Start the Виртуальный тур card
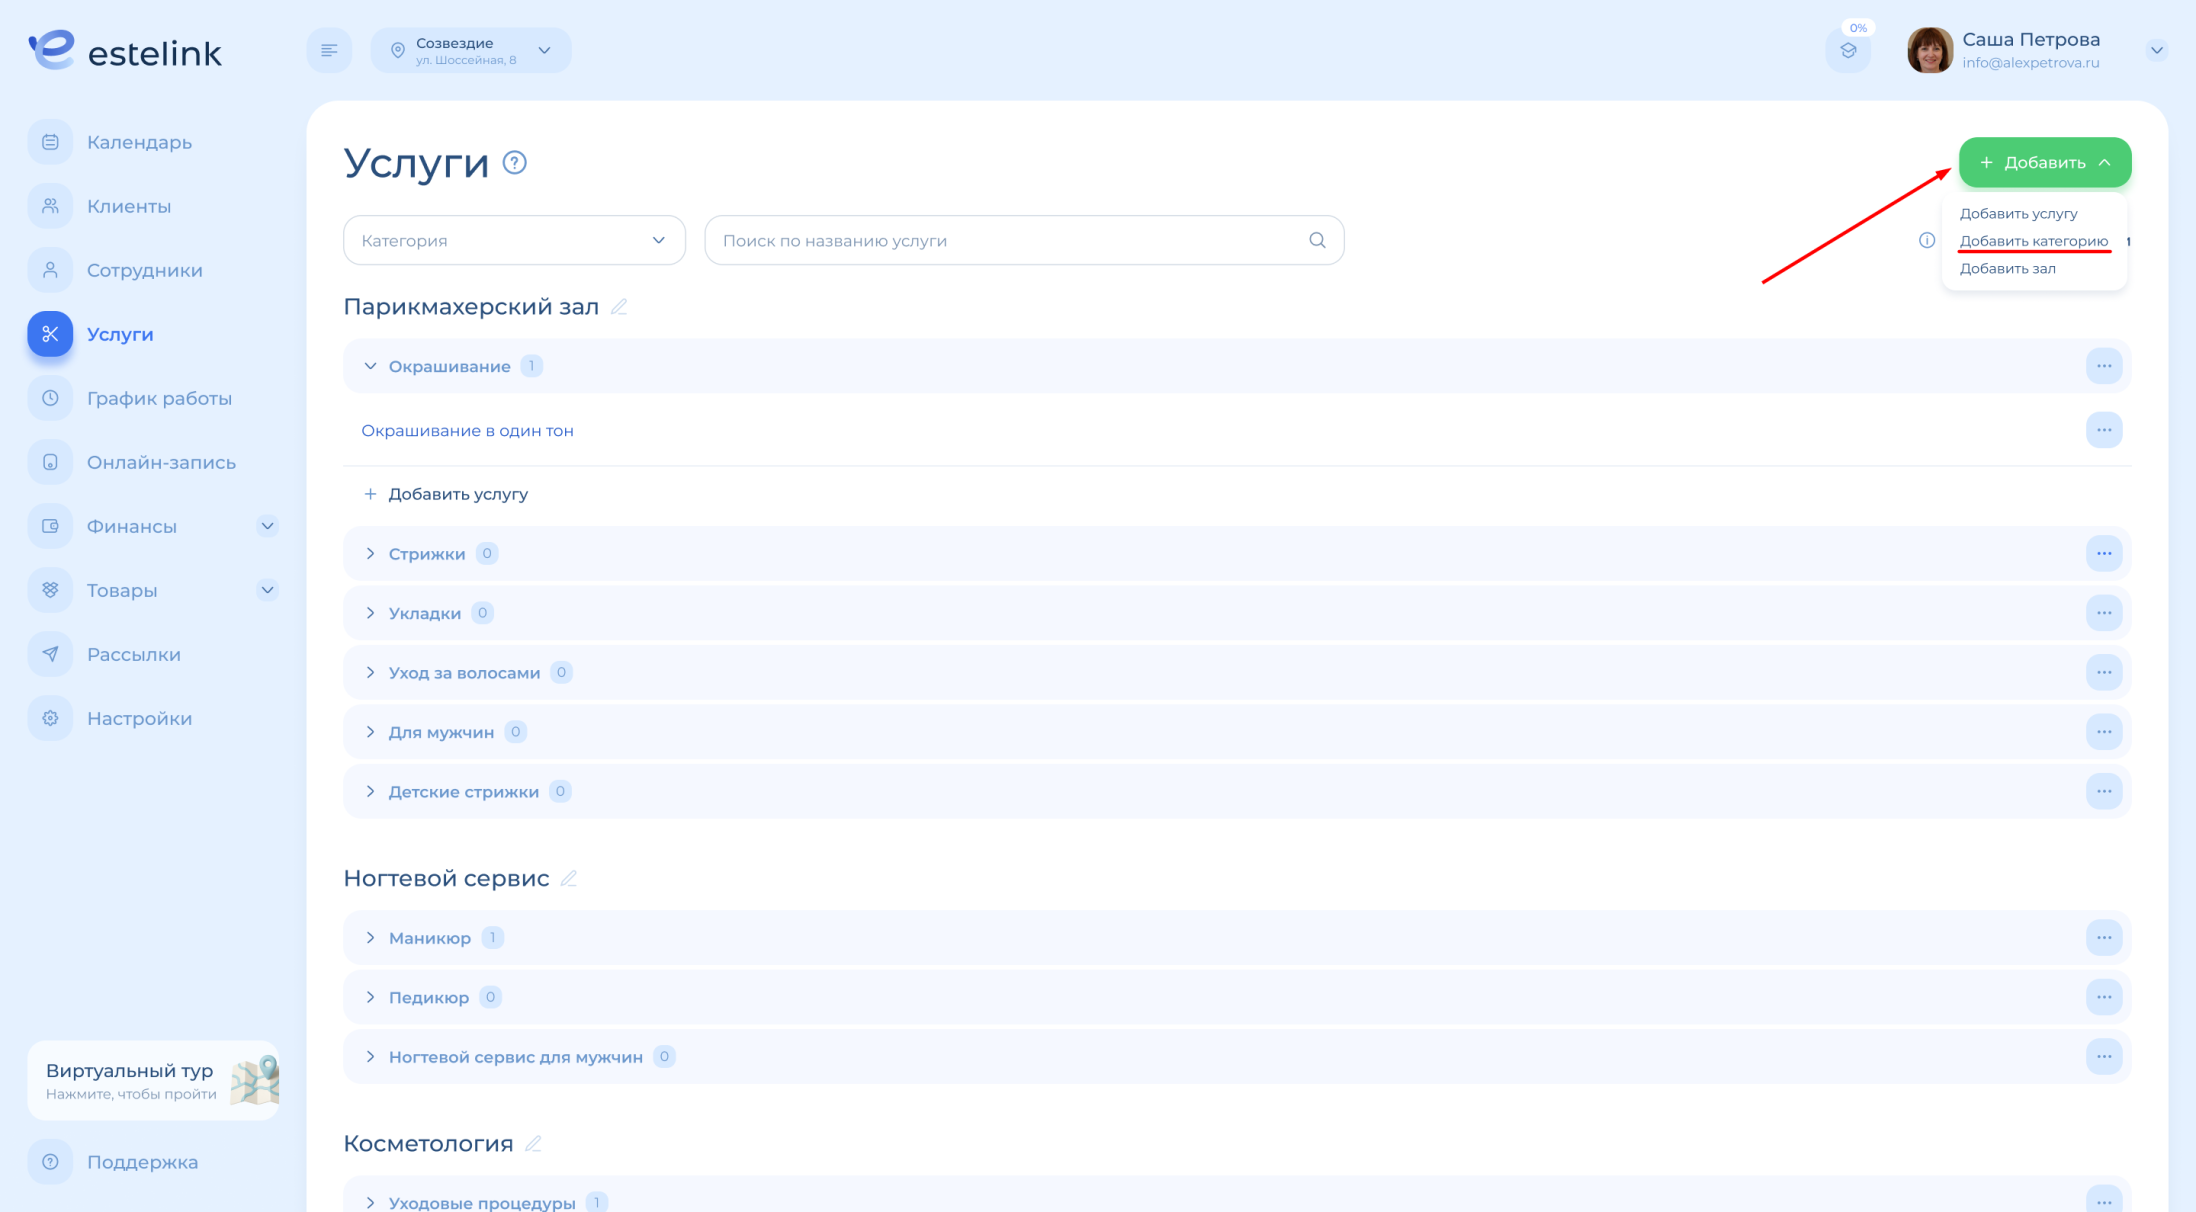The width and height of the screenshot is (2196, 1212). point(153,1080)
